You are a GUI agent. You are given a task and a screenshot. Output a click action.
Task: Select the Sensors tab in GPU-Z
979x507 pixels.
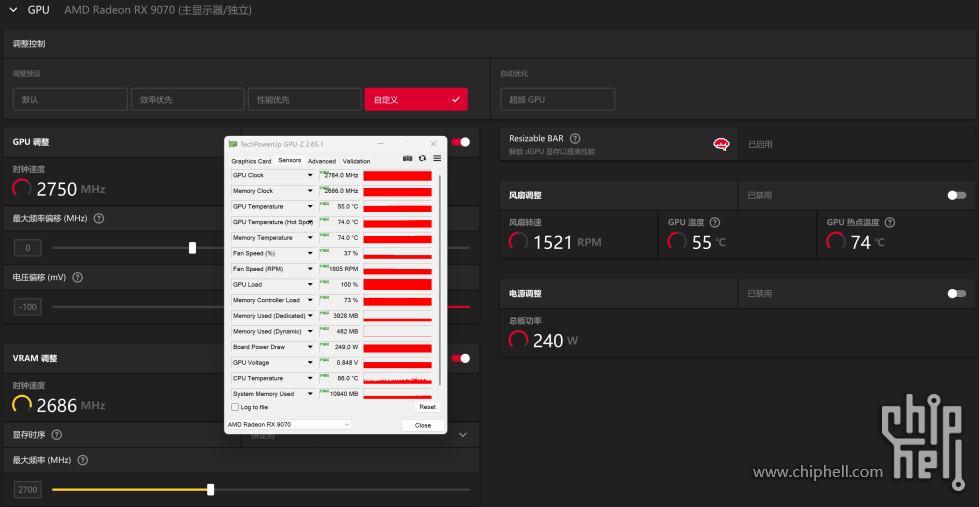(290, 160)
